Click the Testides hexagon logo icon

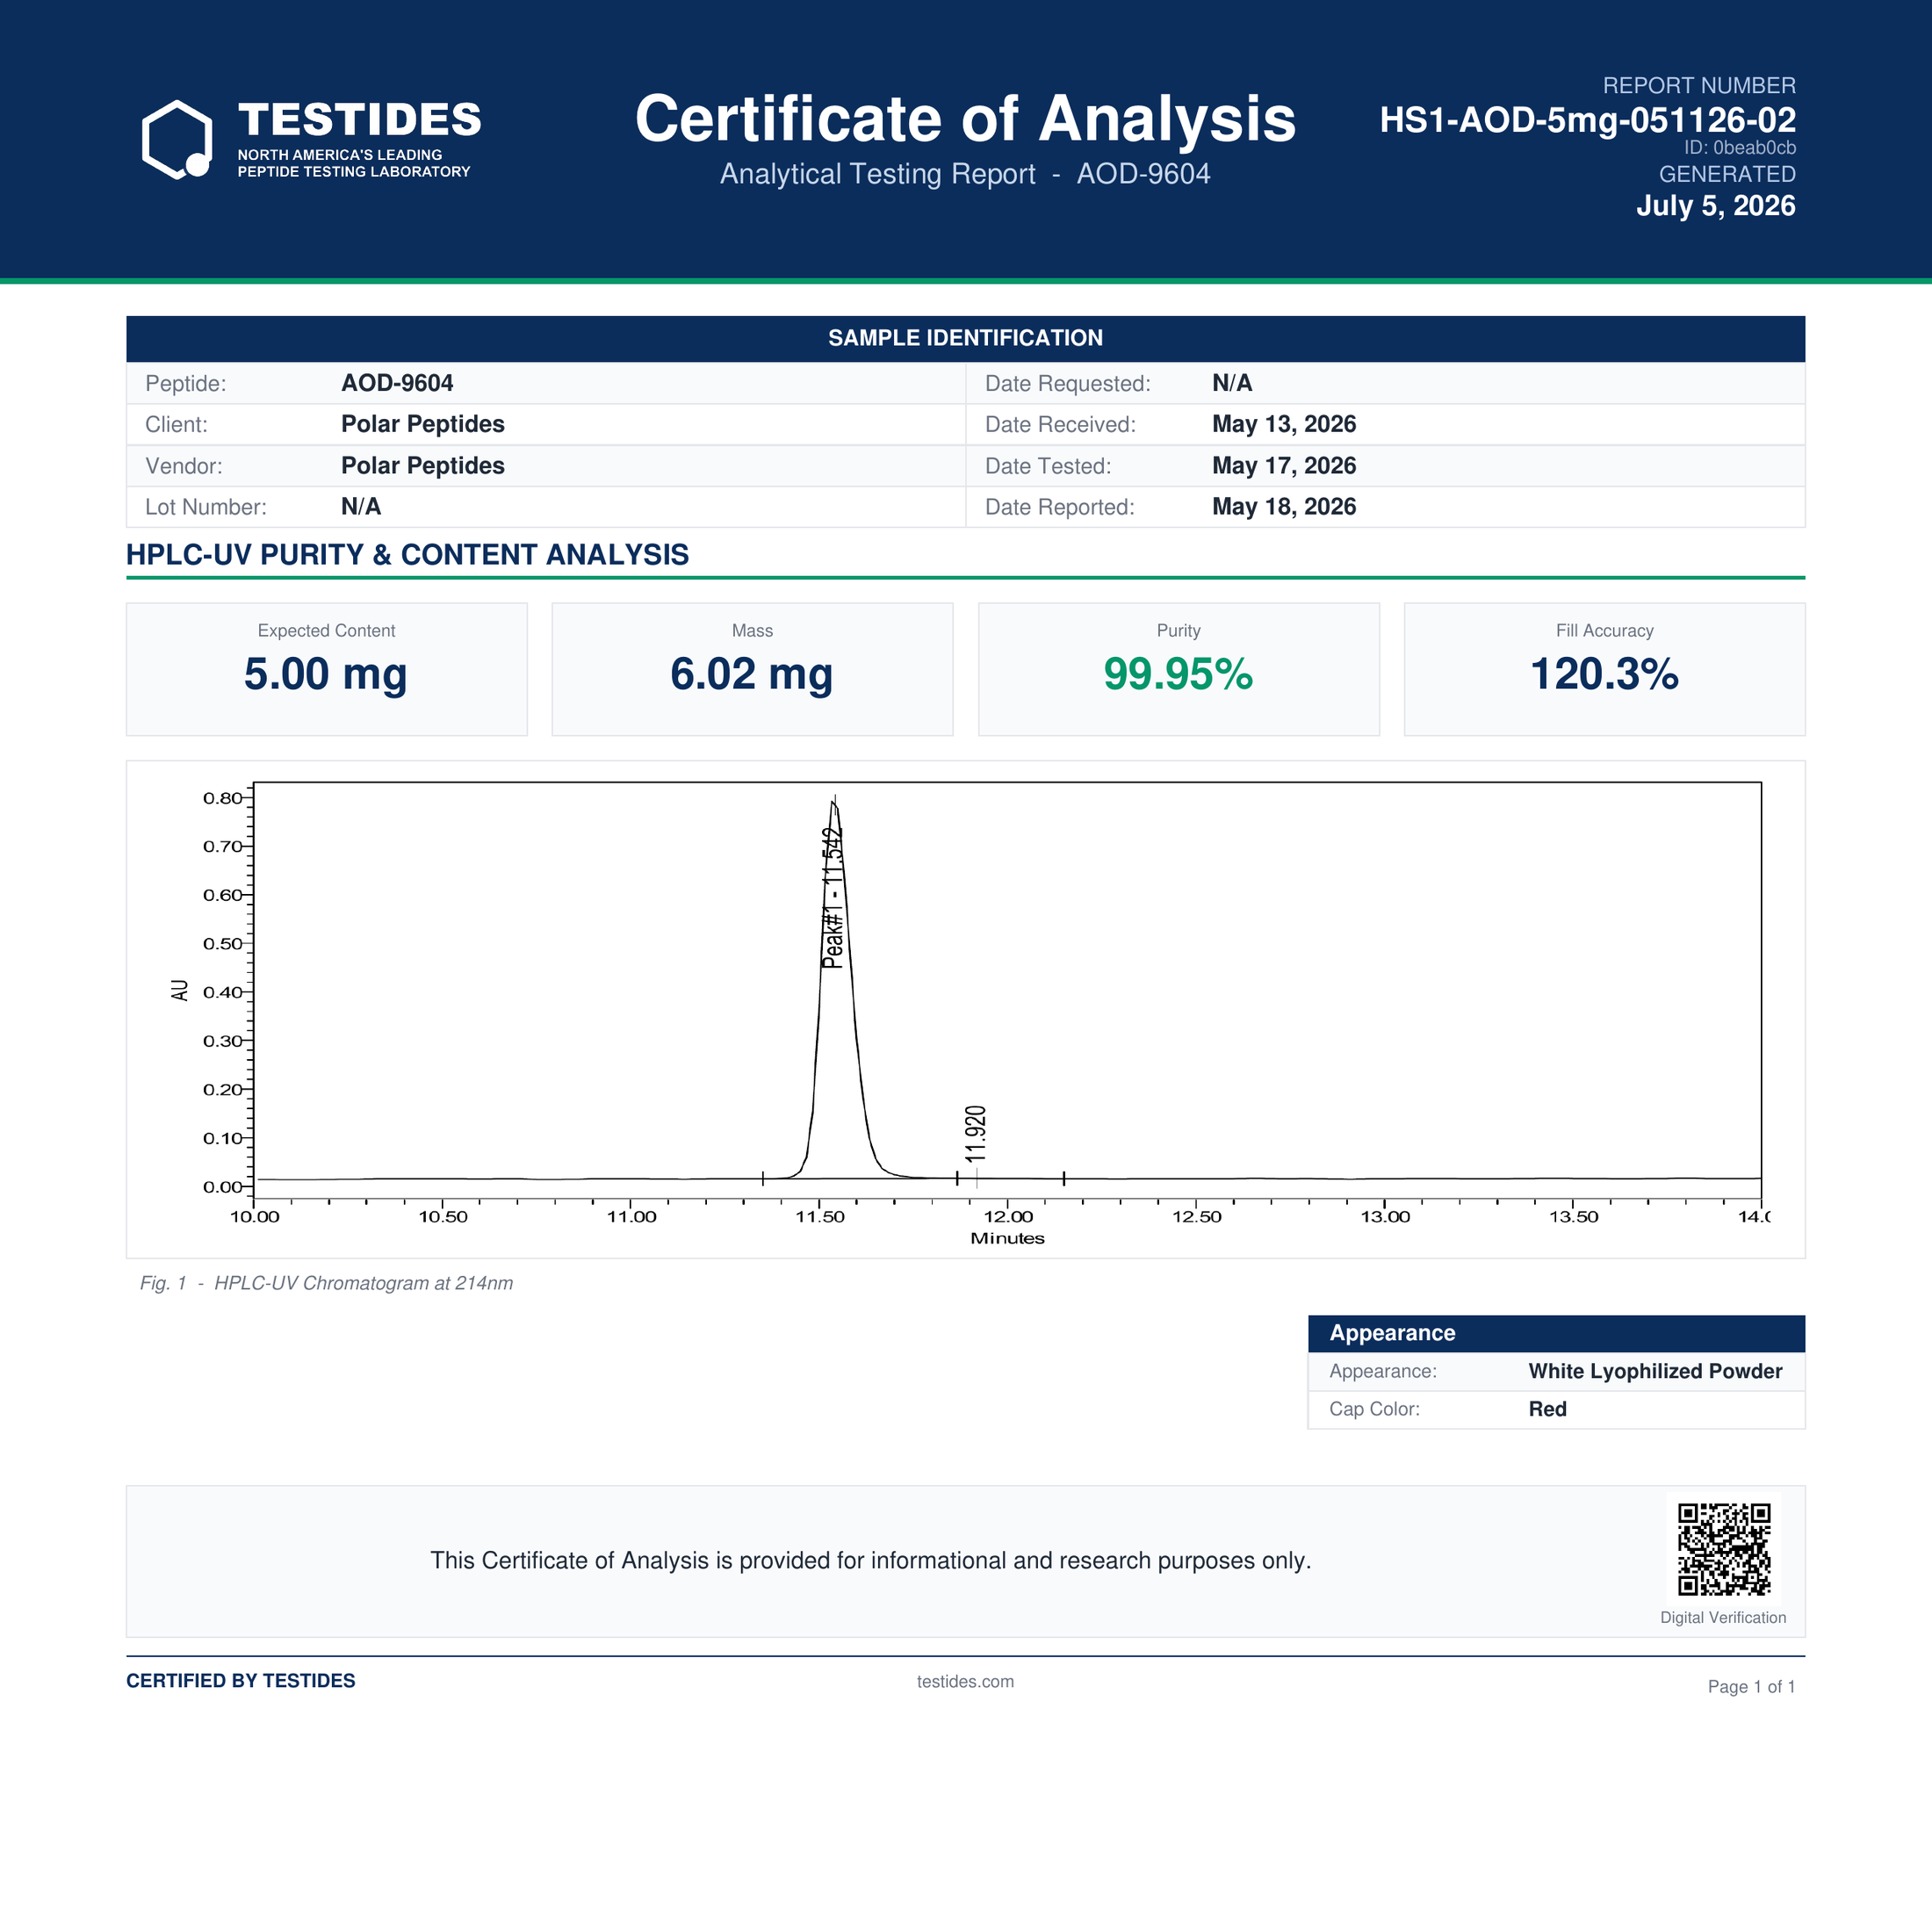click(177, 139)
